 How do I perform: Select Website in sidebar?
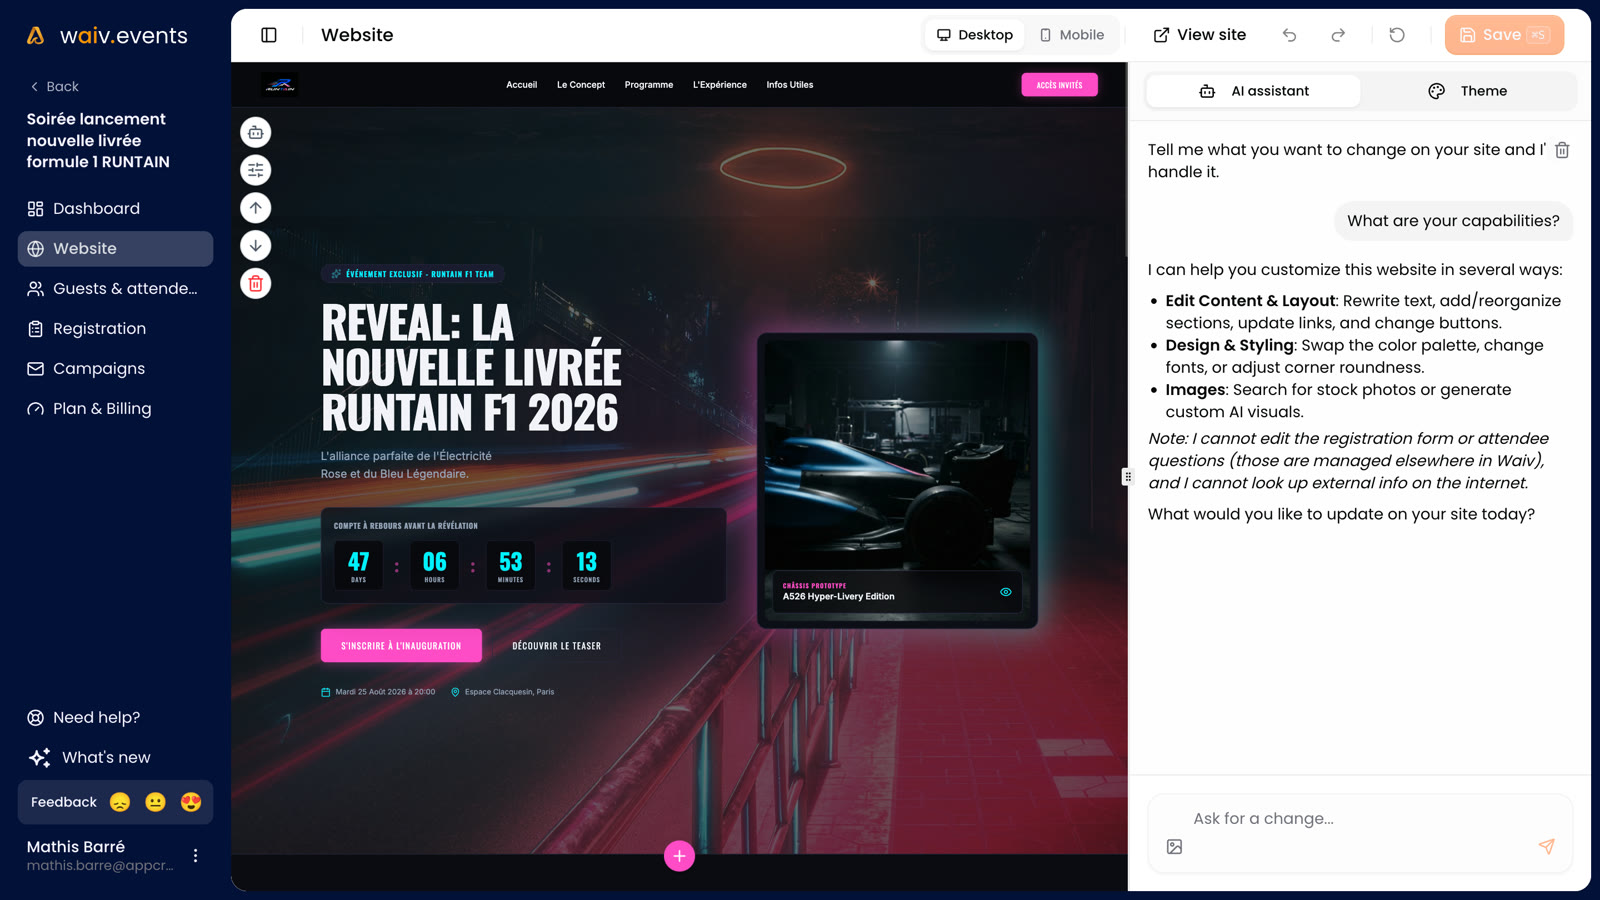click(115, 249)
